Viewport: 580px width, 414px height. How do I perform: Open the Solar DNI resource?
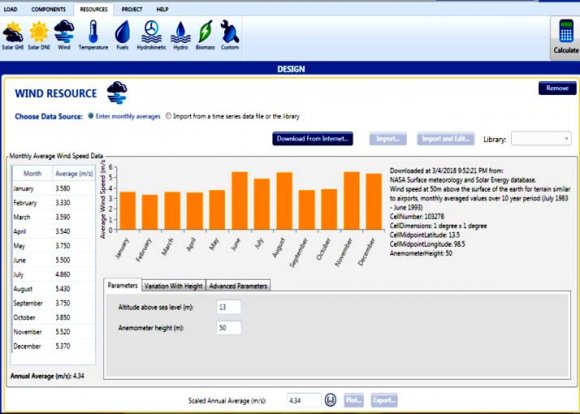[39, 36]
